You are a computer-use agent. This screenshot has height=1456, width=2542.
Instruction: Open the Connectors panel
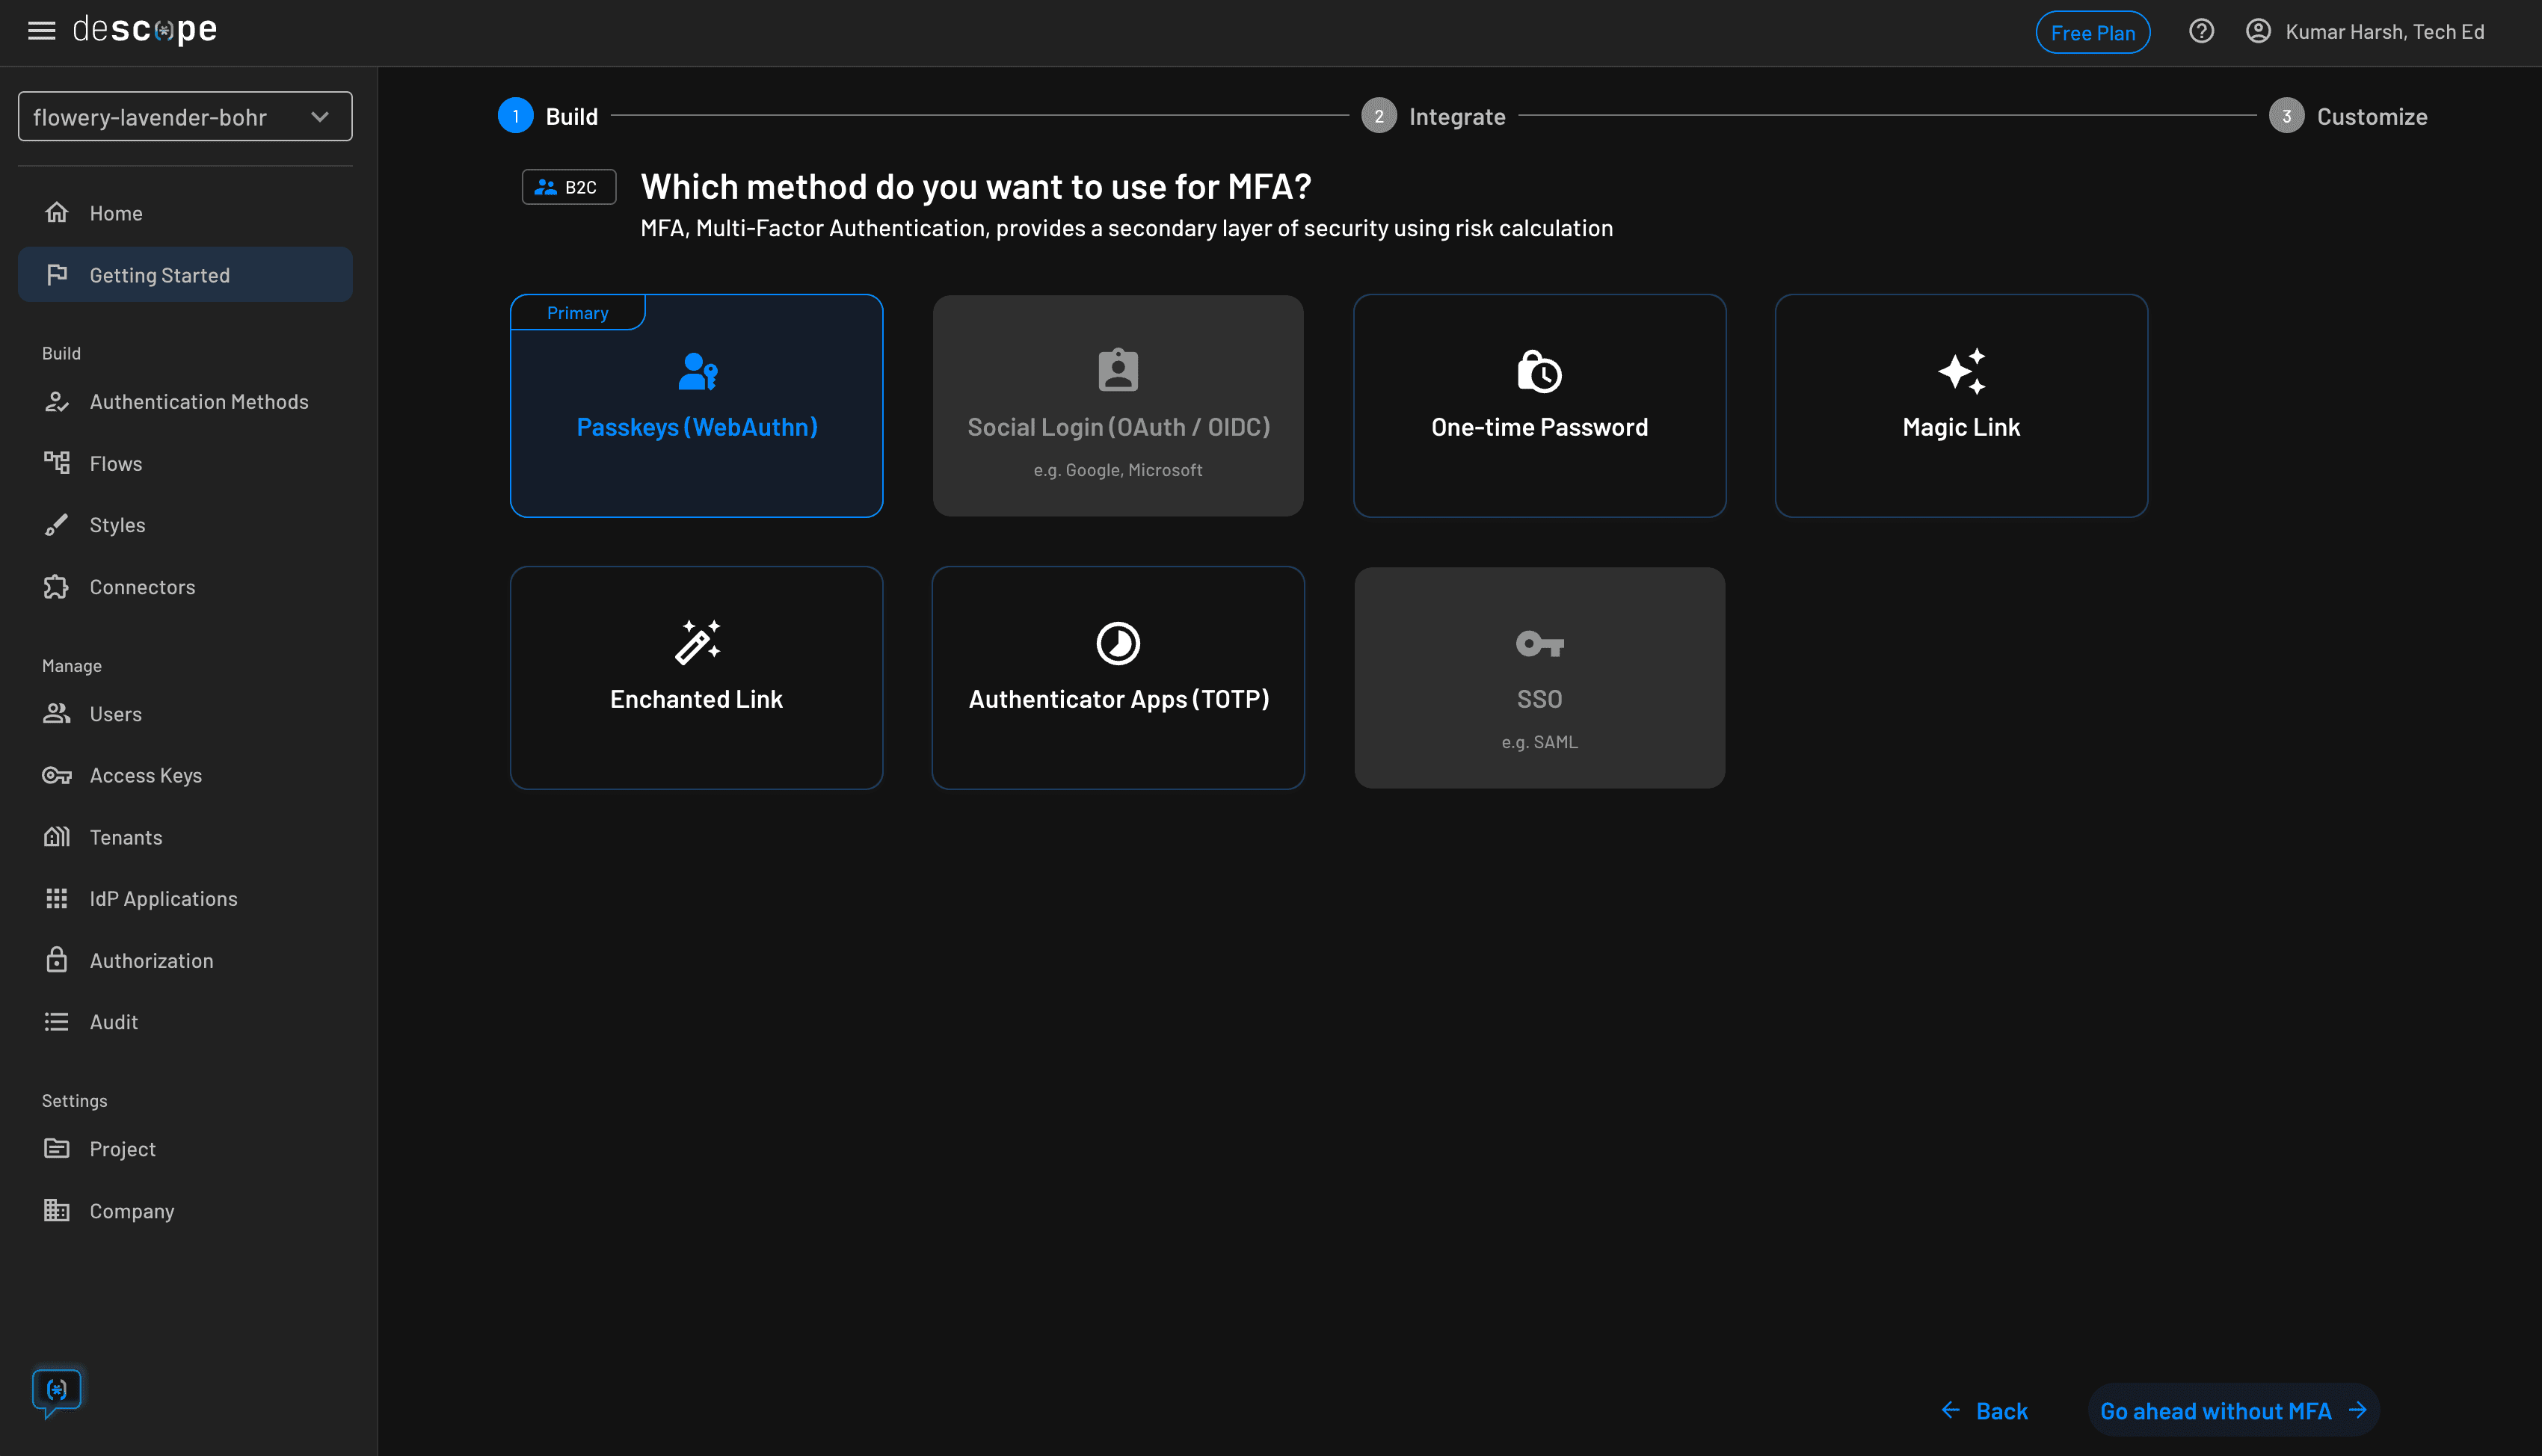click(141, 586)
